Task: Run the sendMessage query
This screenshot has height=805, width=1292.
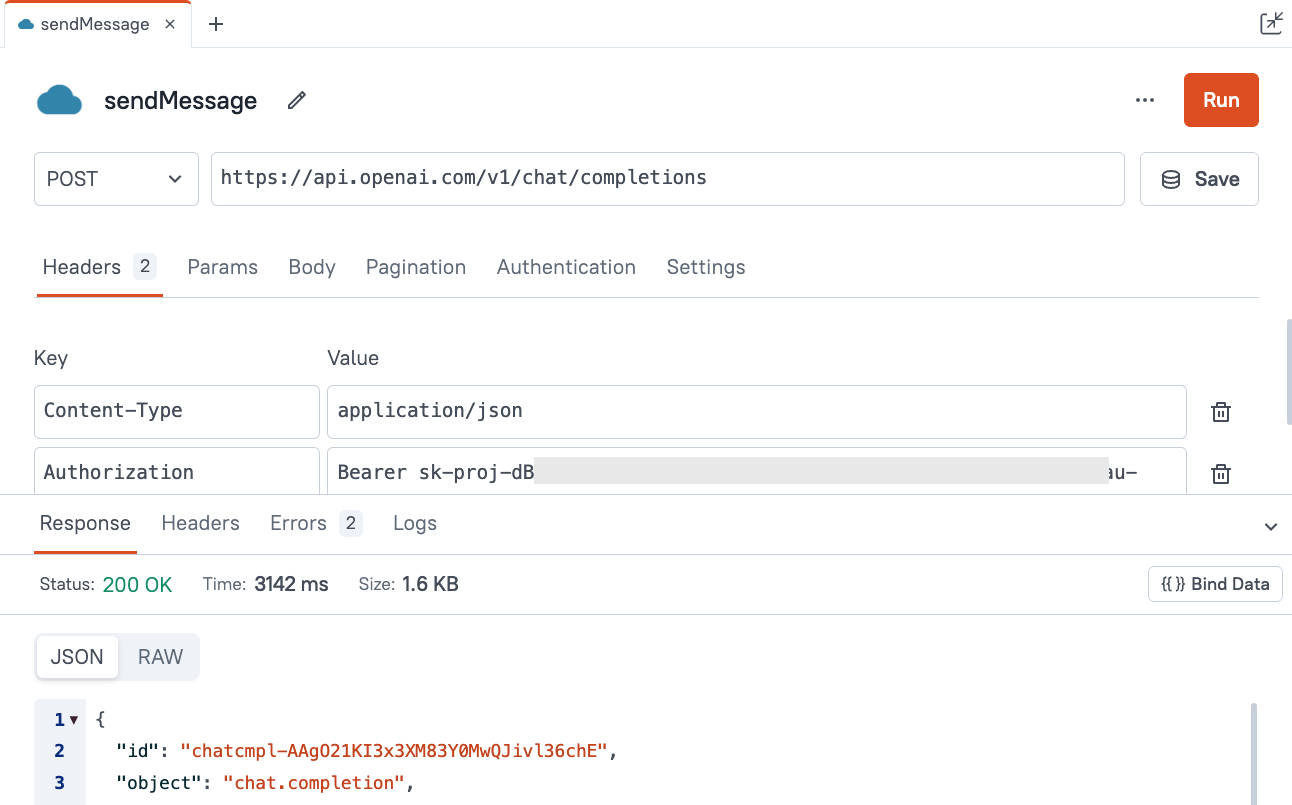Action: click(x=1221, y=100)
